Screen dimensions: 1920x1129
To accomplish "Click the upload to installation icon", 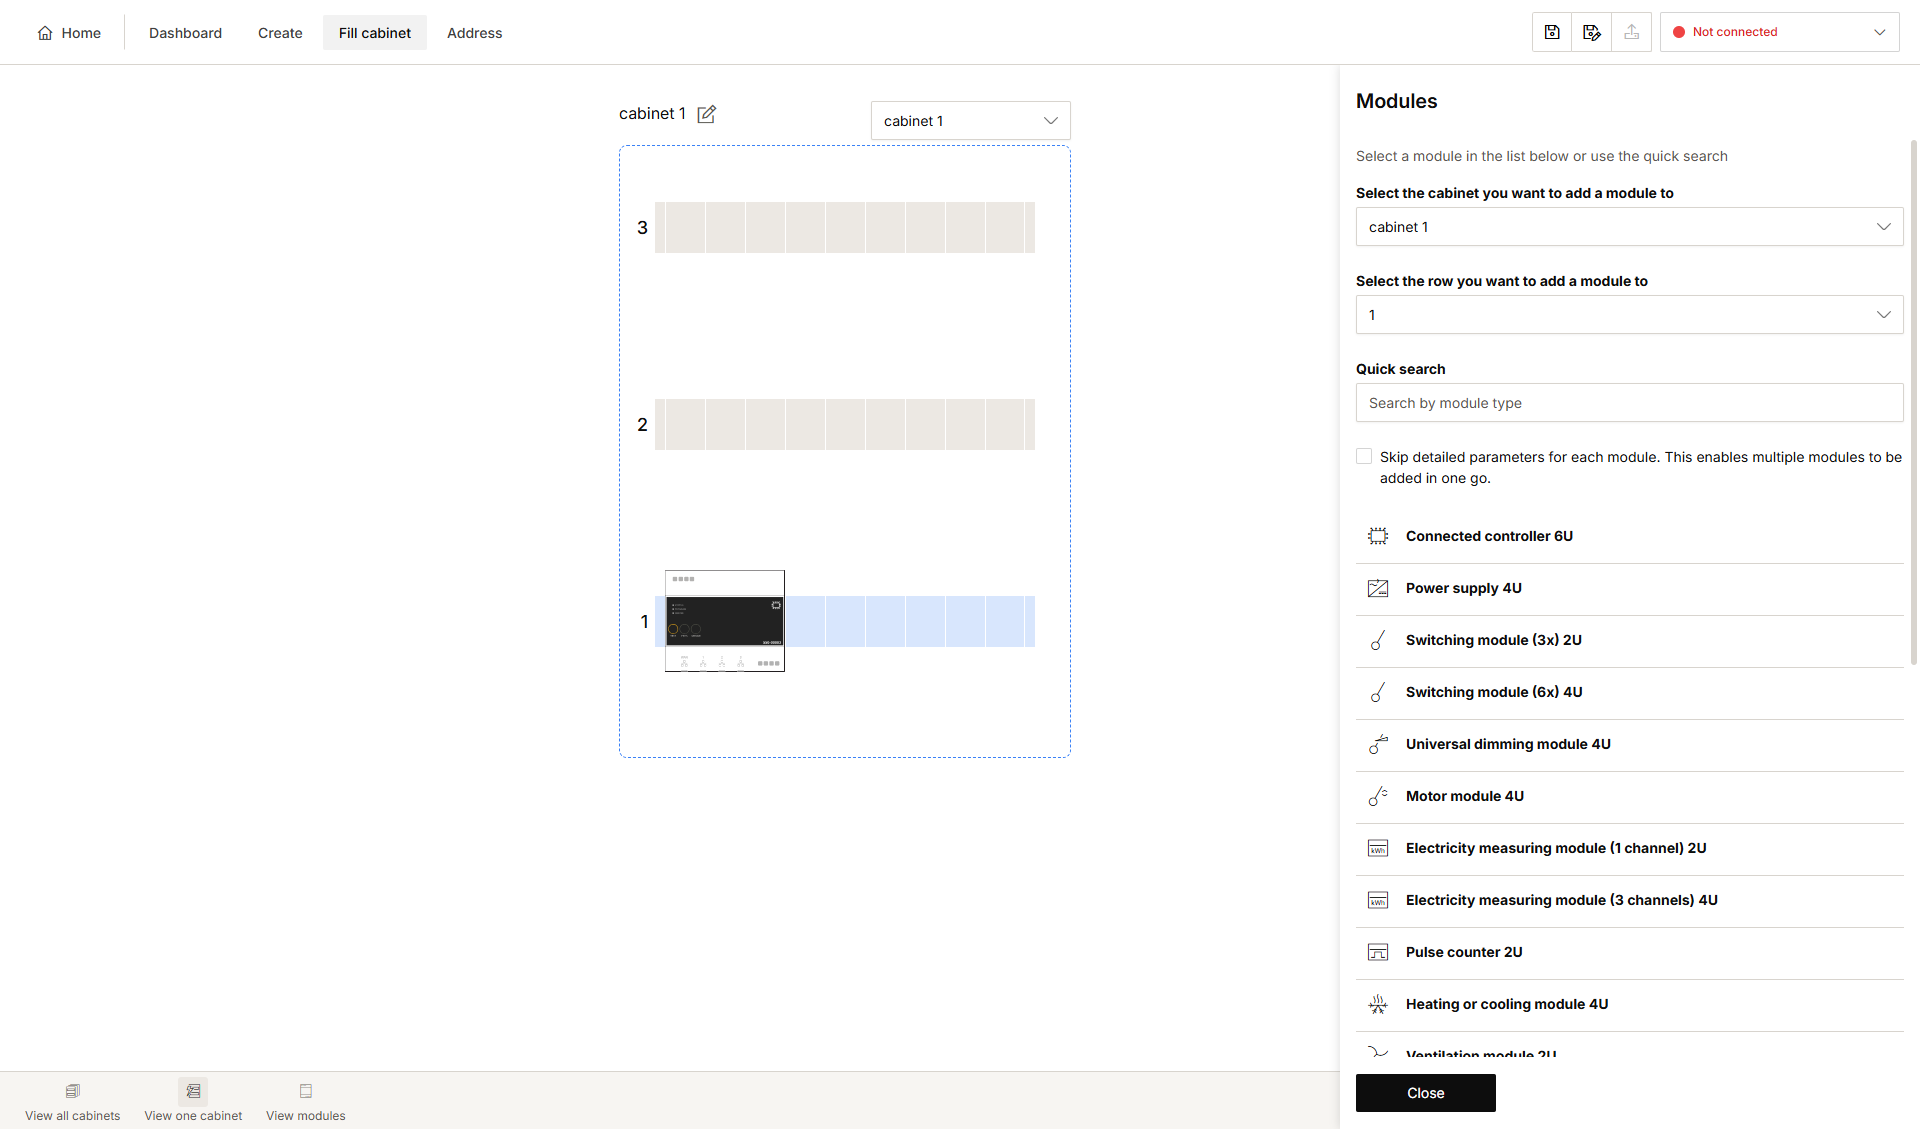I will [1632, 32].
